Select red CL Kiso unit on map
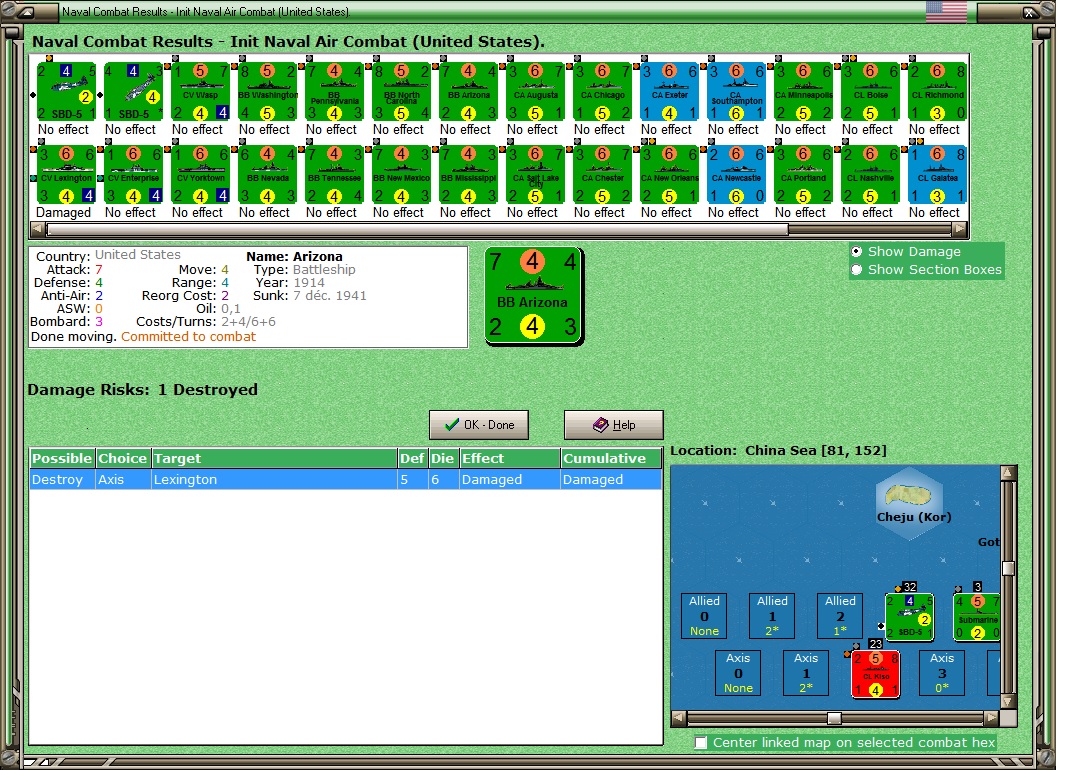1081x770 pixels. pyautogui.click(x=875, y=674)
